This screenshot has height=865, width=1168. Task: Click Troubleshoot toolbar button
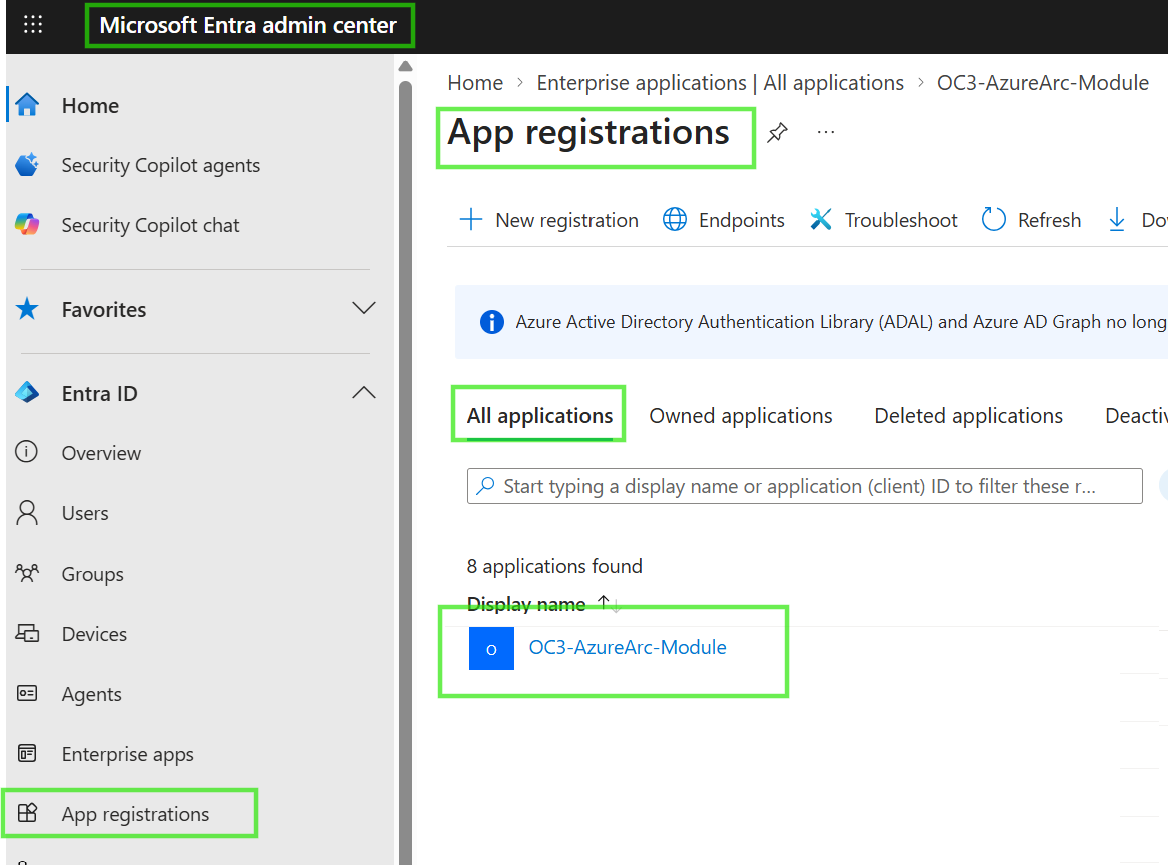coord(883,220)
